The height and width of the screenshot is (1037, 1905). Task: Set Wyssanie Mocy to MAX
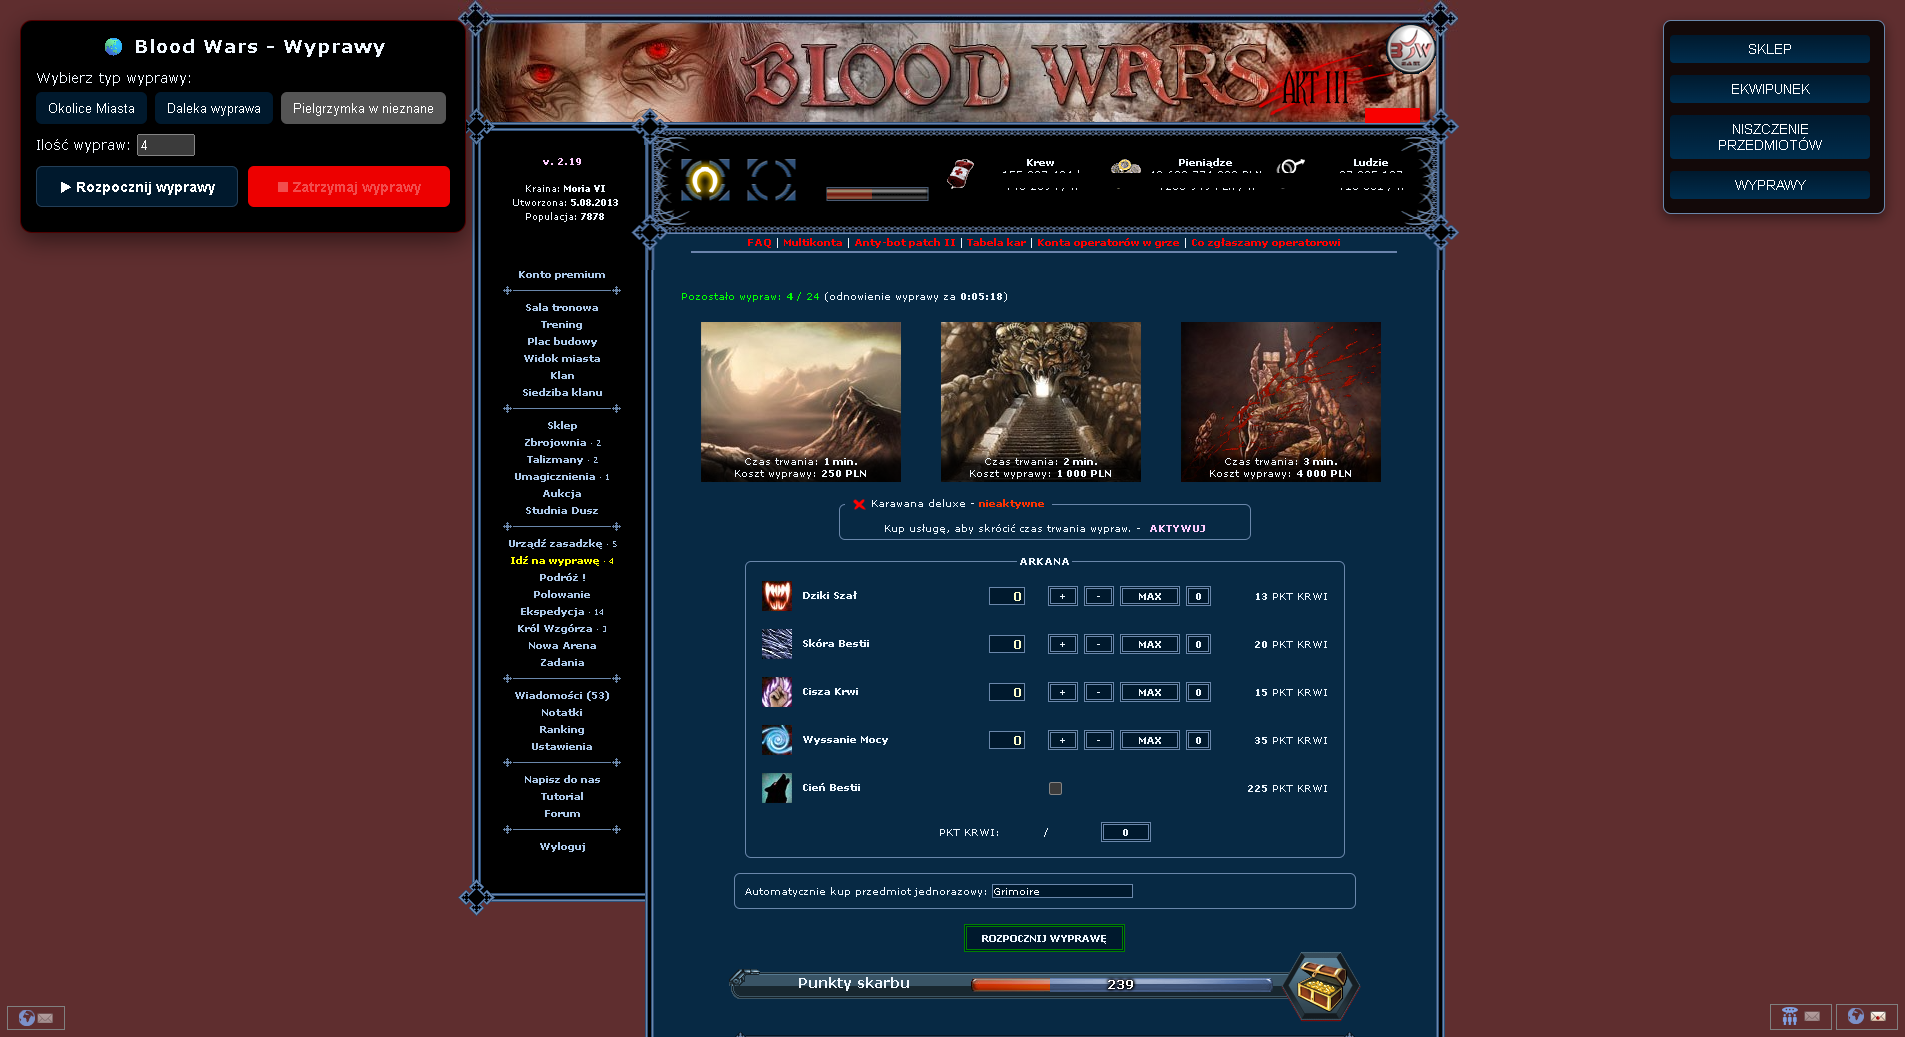tap(1149, 740)
